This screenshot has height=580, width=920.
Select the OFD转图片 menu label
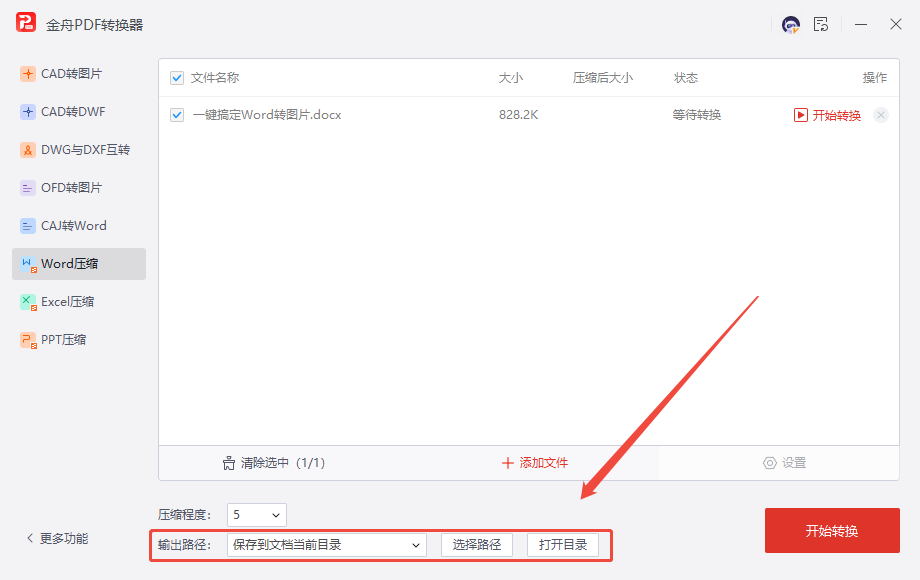pyautogui.click(x=71, y=188)
